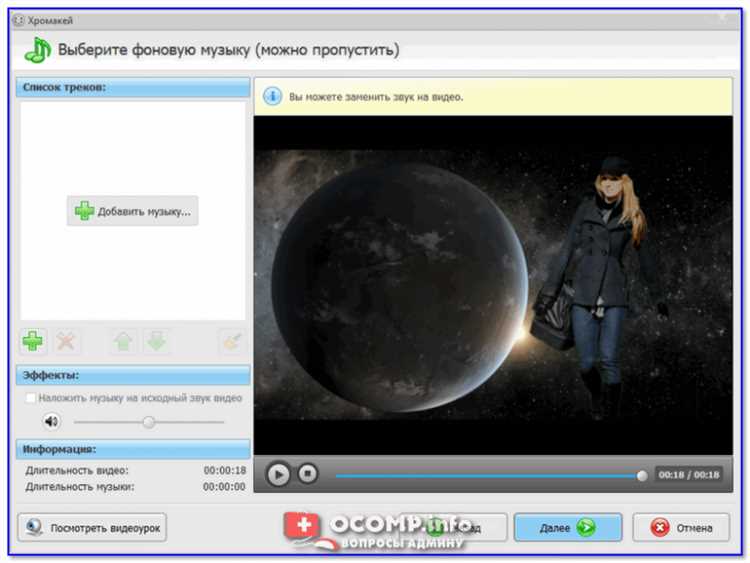Open 'Посмотреть видеоурок' tutorial button
Image resolution: width=750 pixels, height=563 pixels.
point(92,527)
